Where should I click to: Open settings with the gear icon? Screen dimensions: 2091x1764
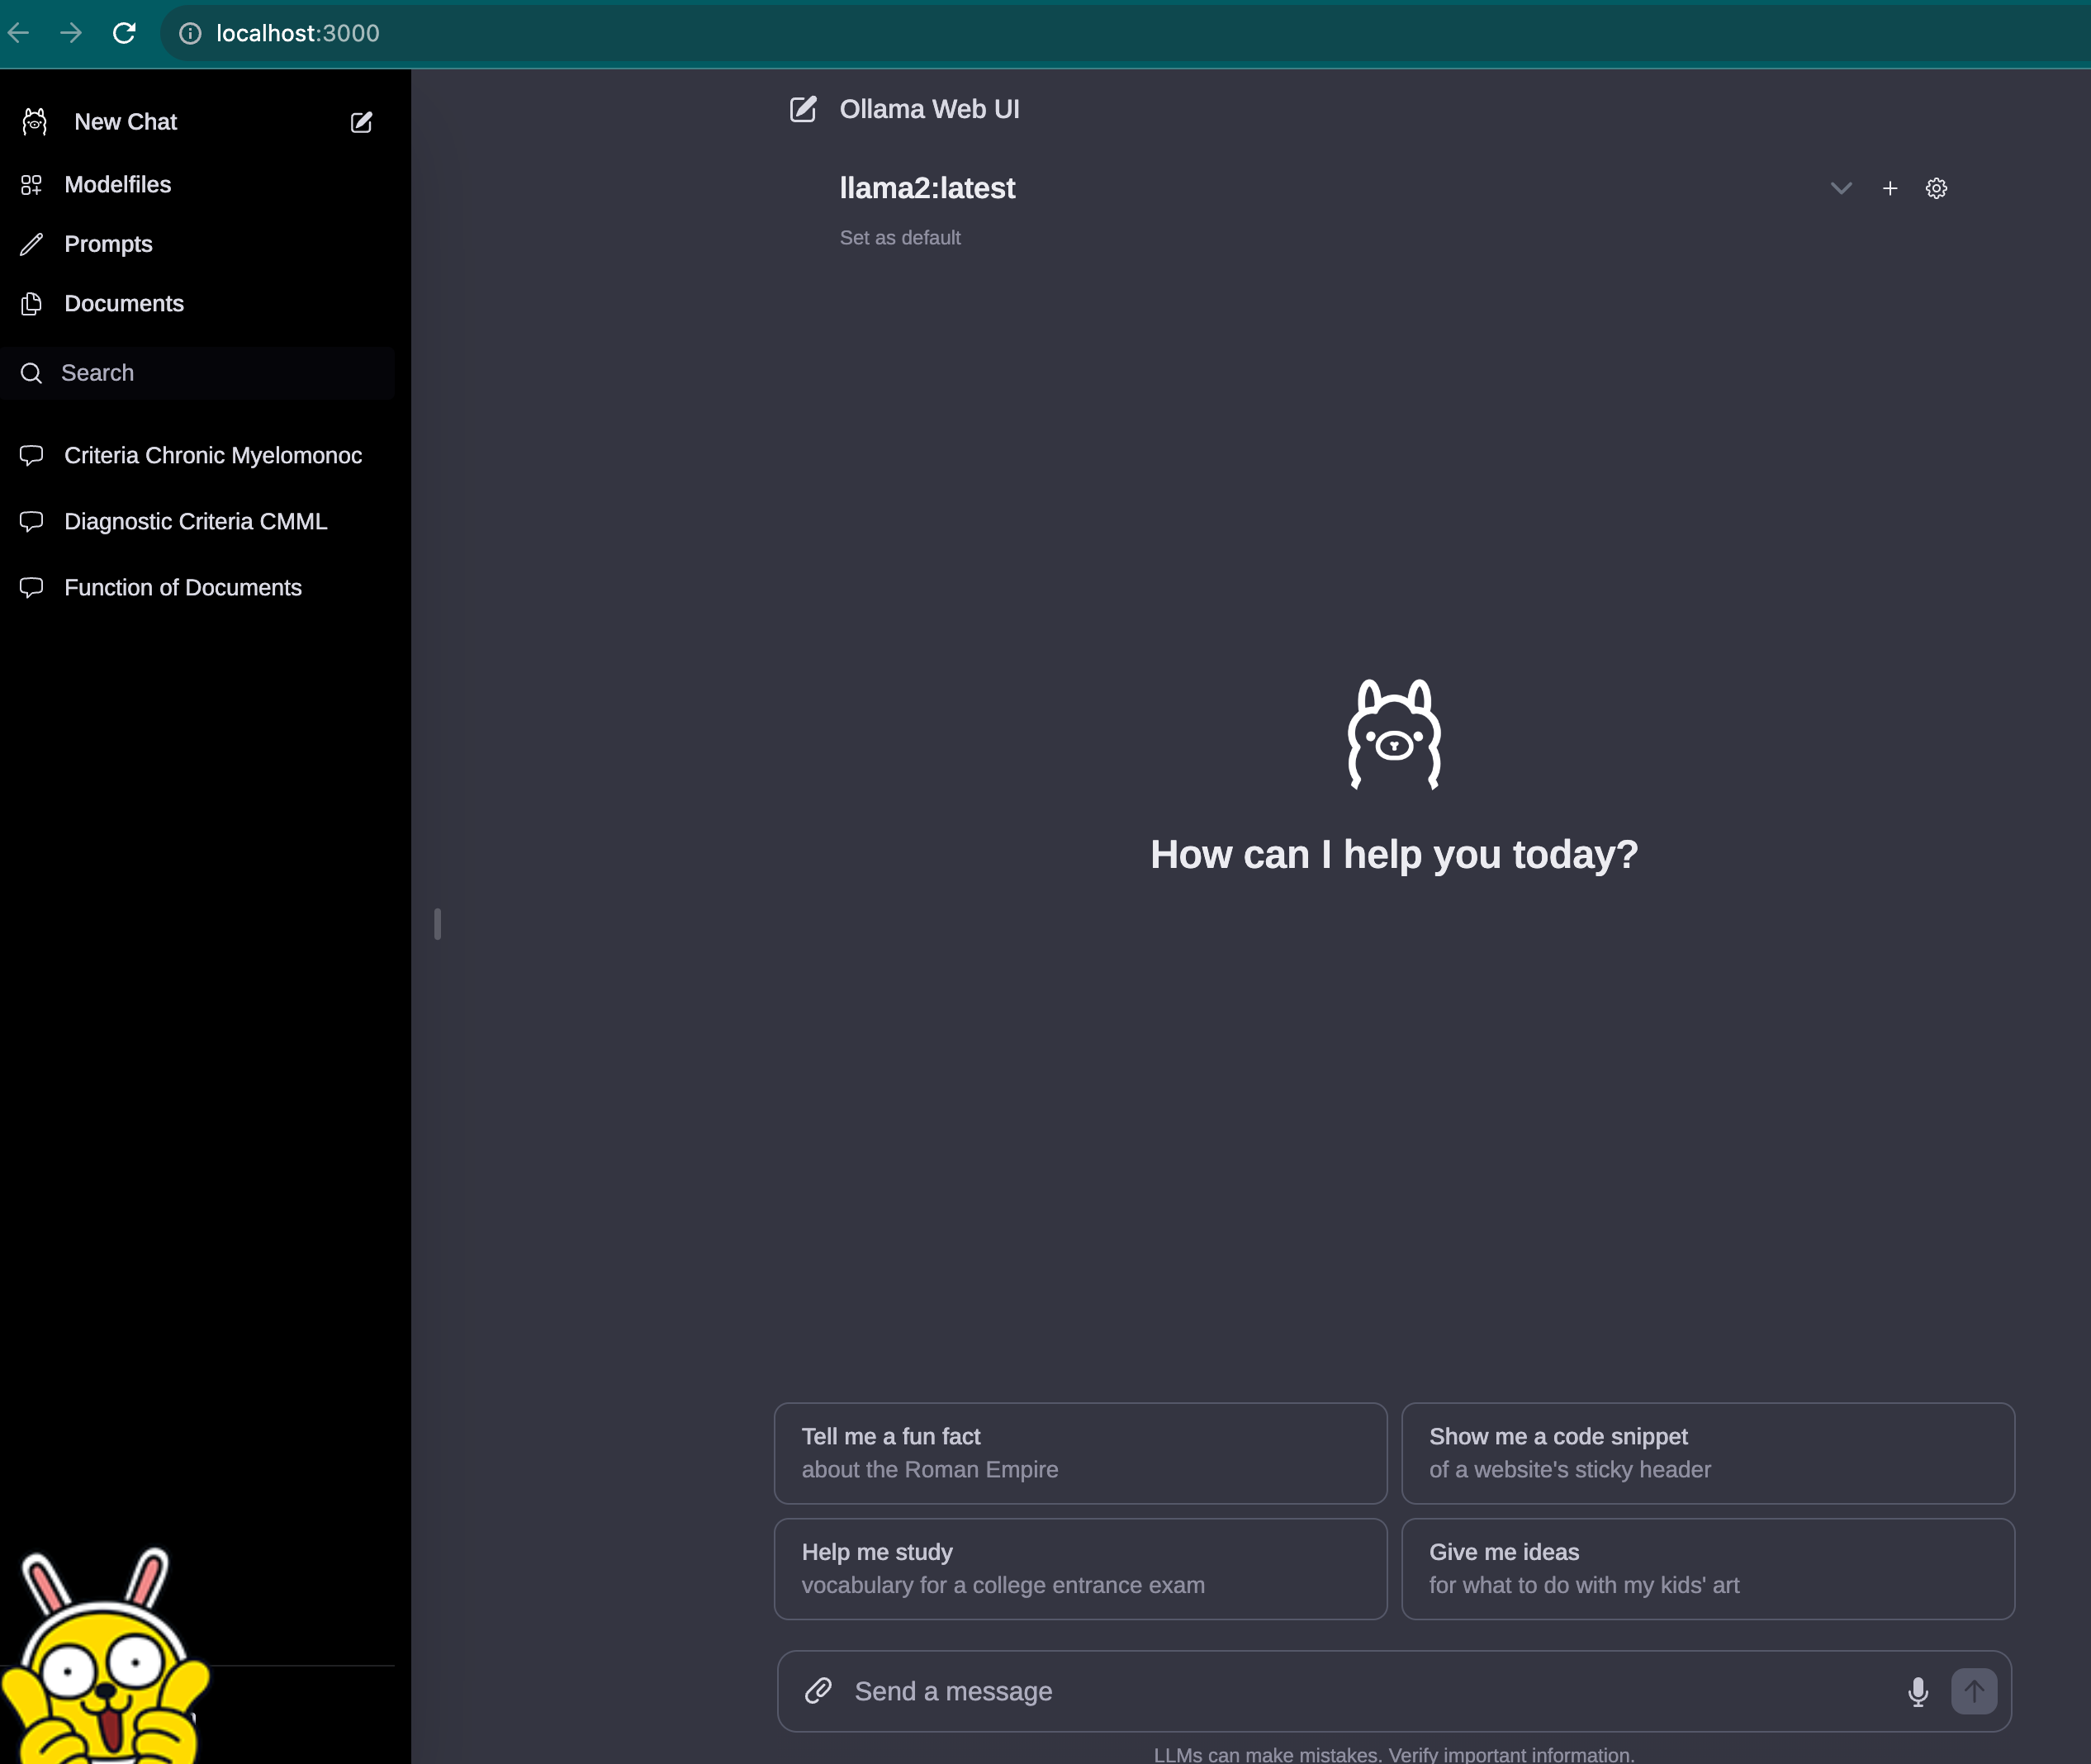1936,188
